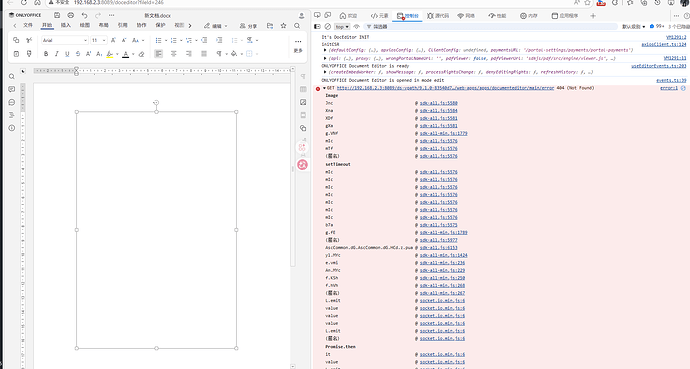Click the paste clipboard icon
Image resolution: width=690 pixels, height=369 pixels.
tap(16, 54)
